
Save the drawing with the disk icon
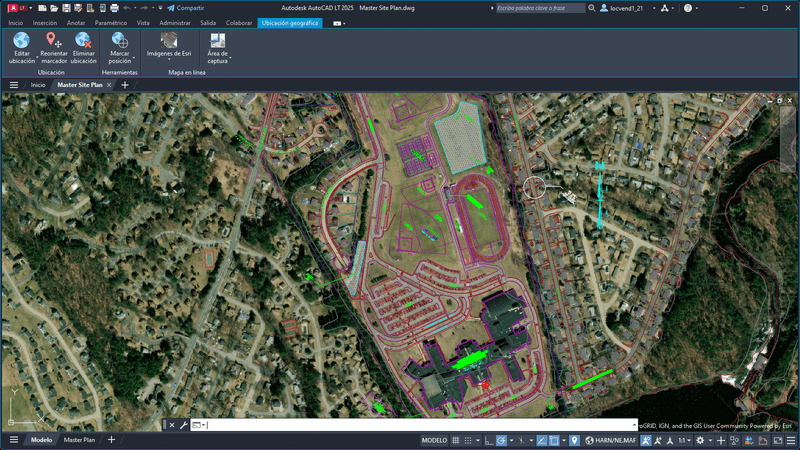(x=66, y=8)
